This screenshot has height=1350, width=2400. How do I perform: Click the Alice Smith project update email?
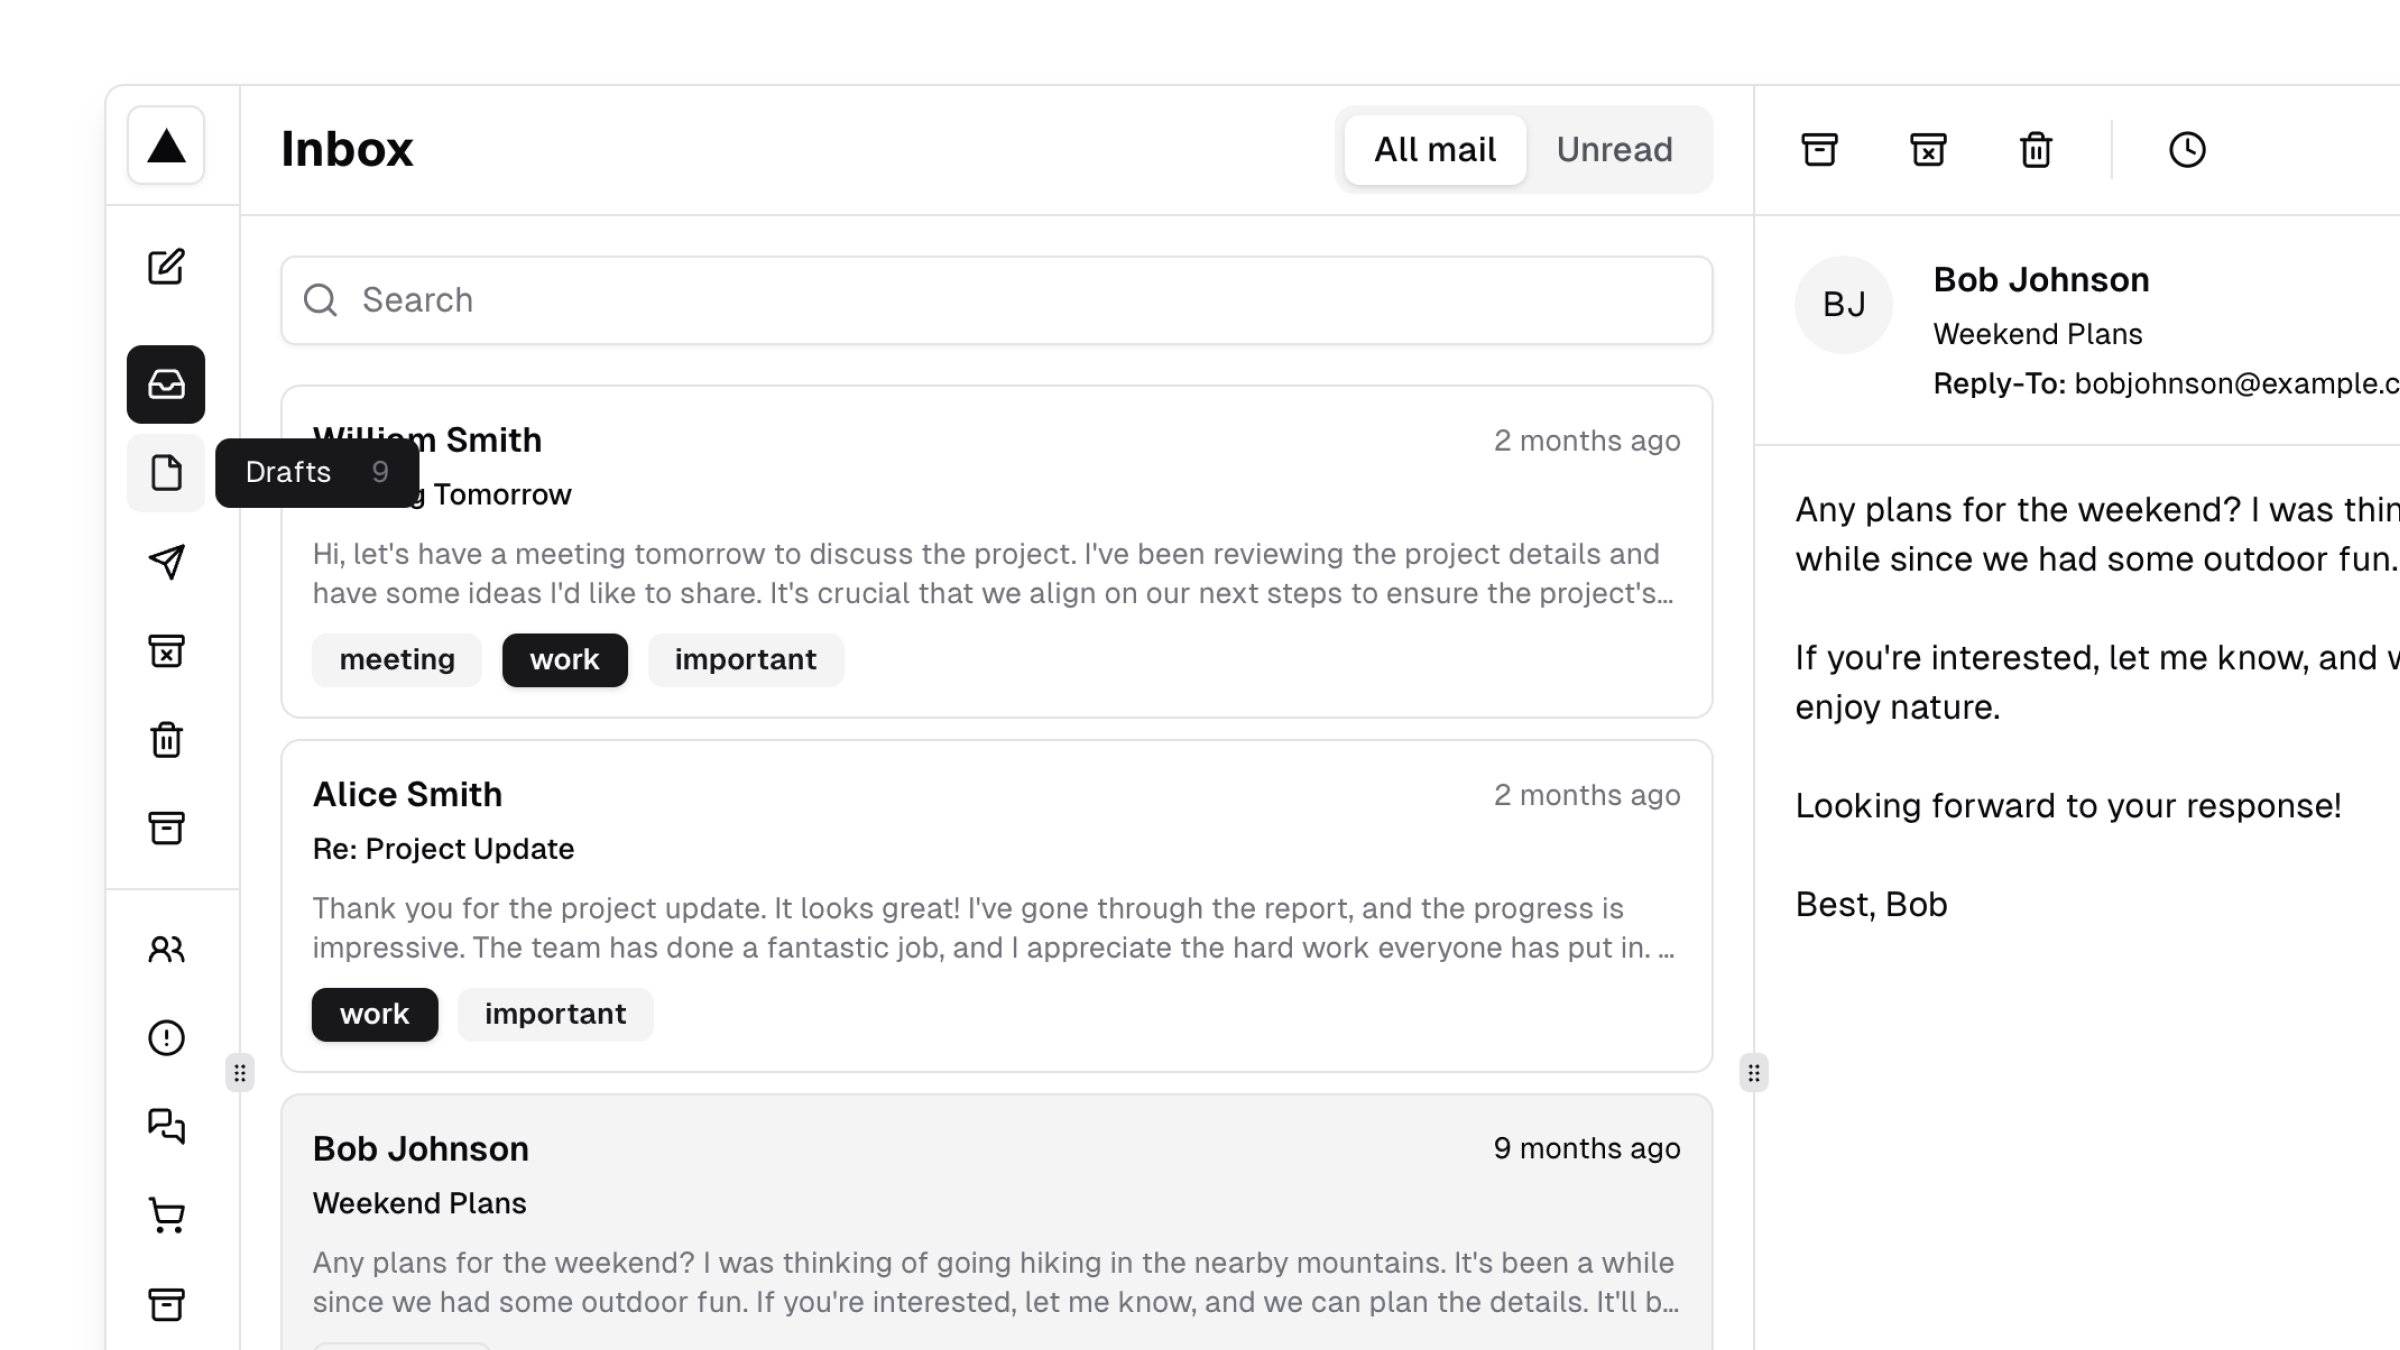coord(996,905)
